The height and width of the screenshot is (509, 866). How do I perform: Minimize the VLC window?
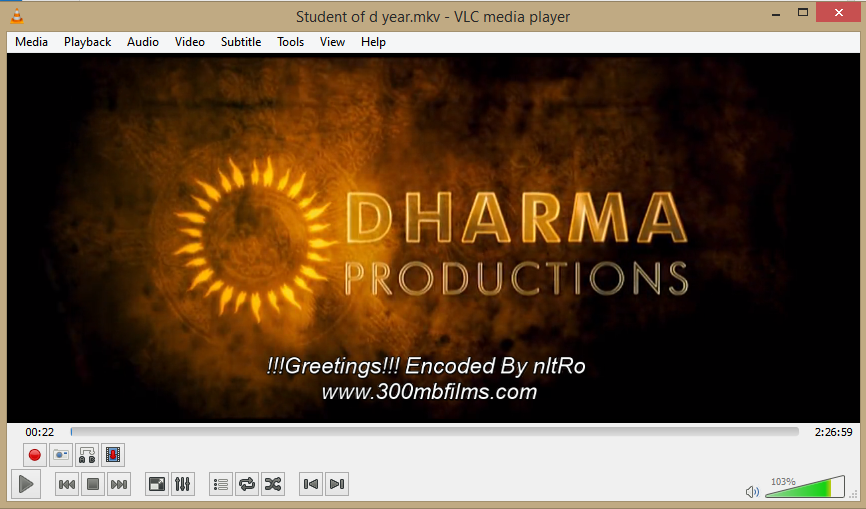coord(776,13)
